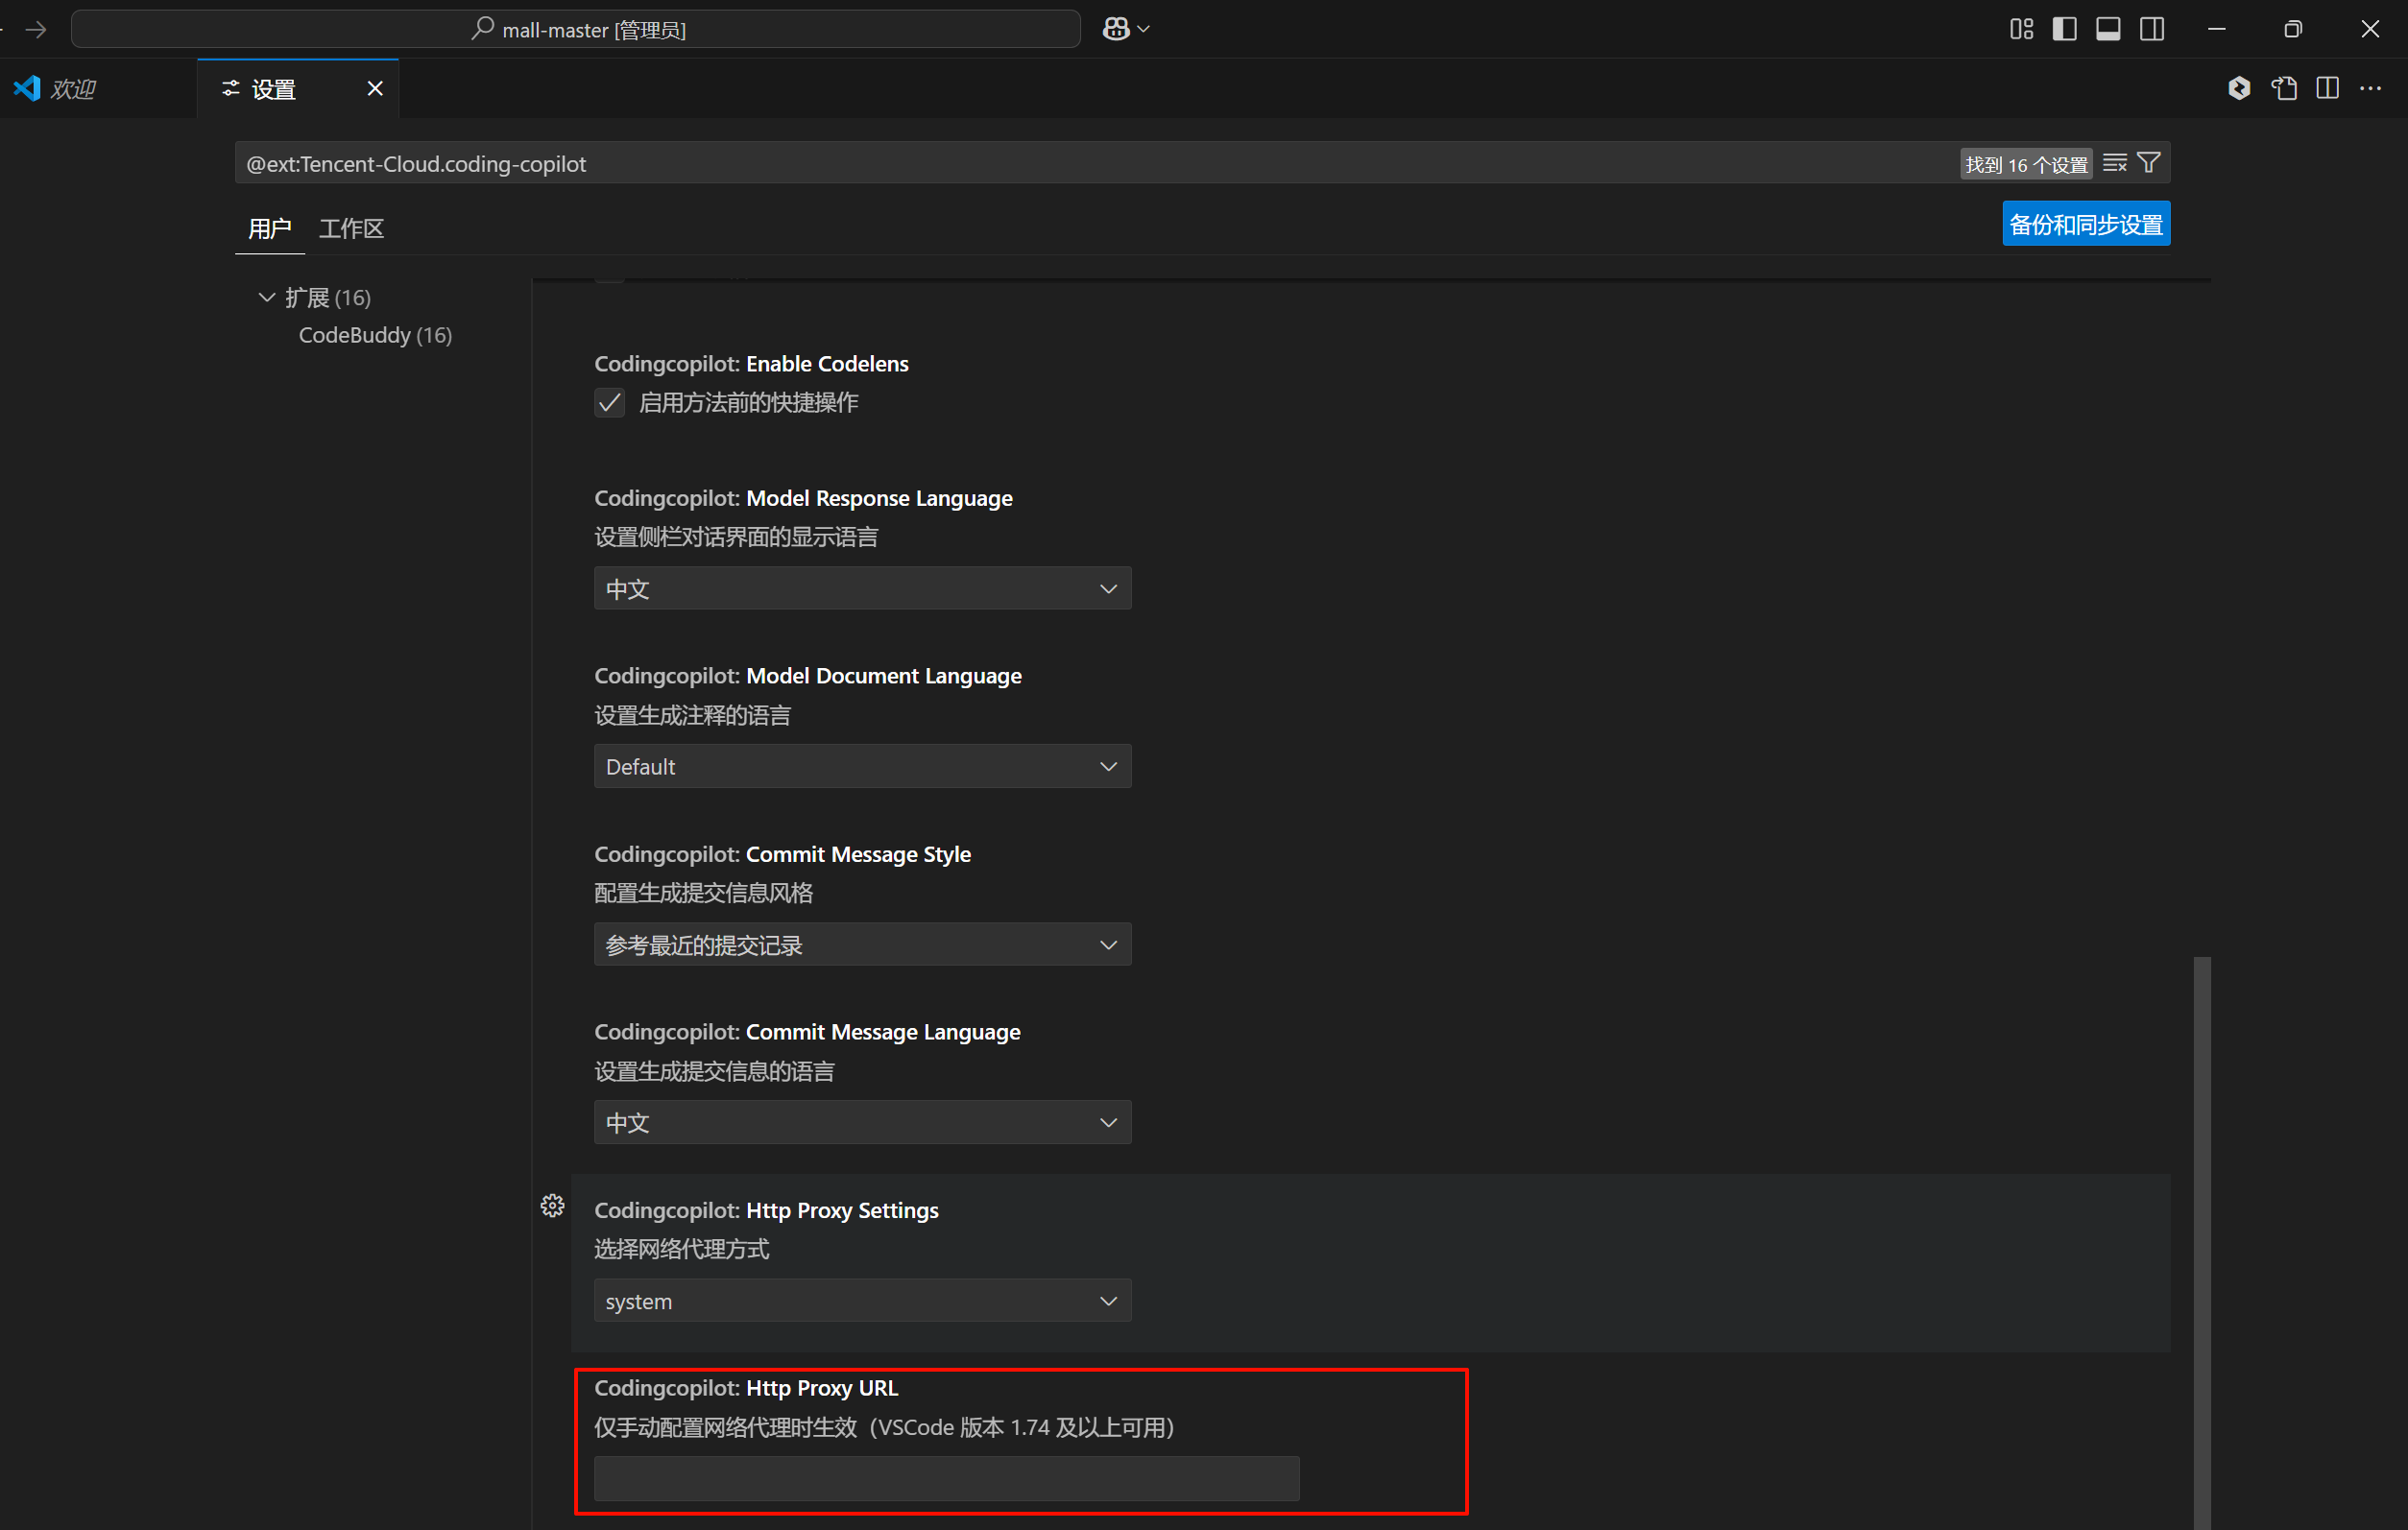Clear settings search input icon

click(x=2114, y=163)
